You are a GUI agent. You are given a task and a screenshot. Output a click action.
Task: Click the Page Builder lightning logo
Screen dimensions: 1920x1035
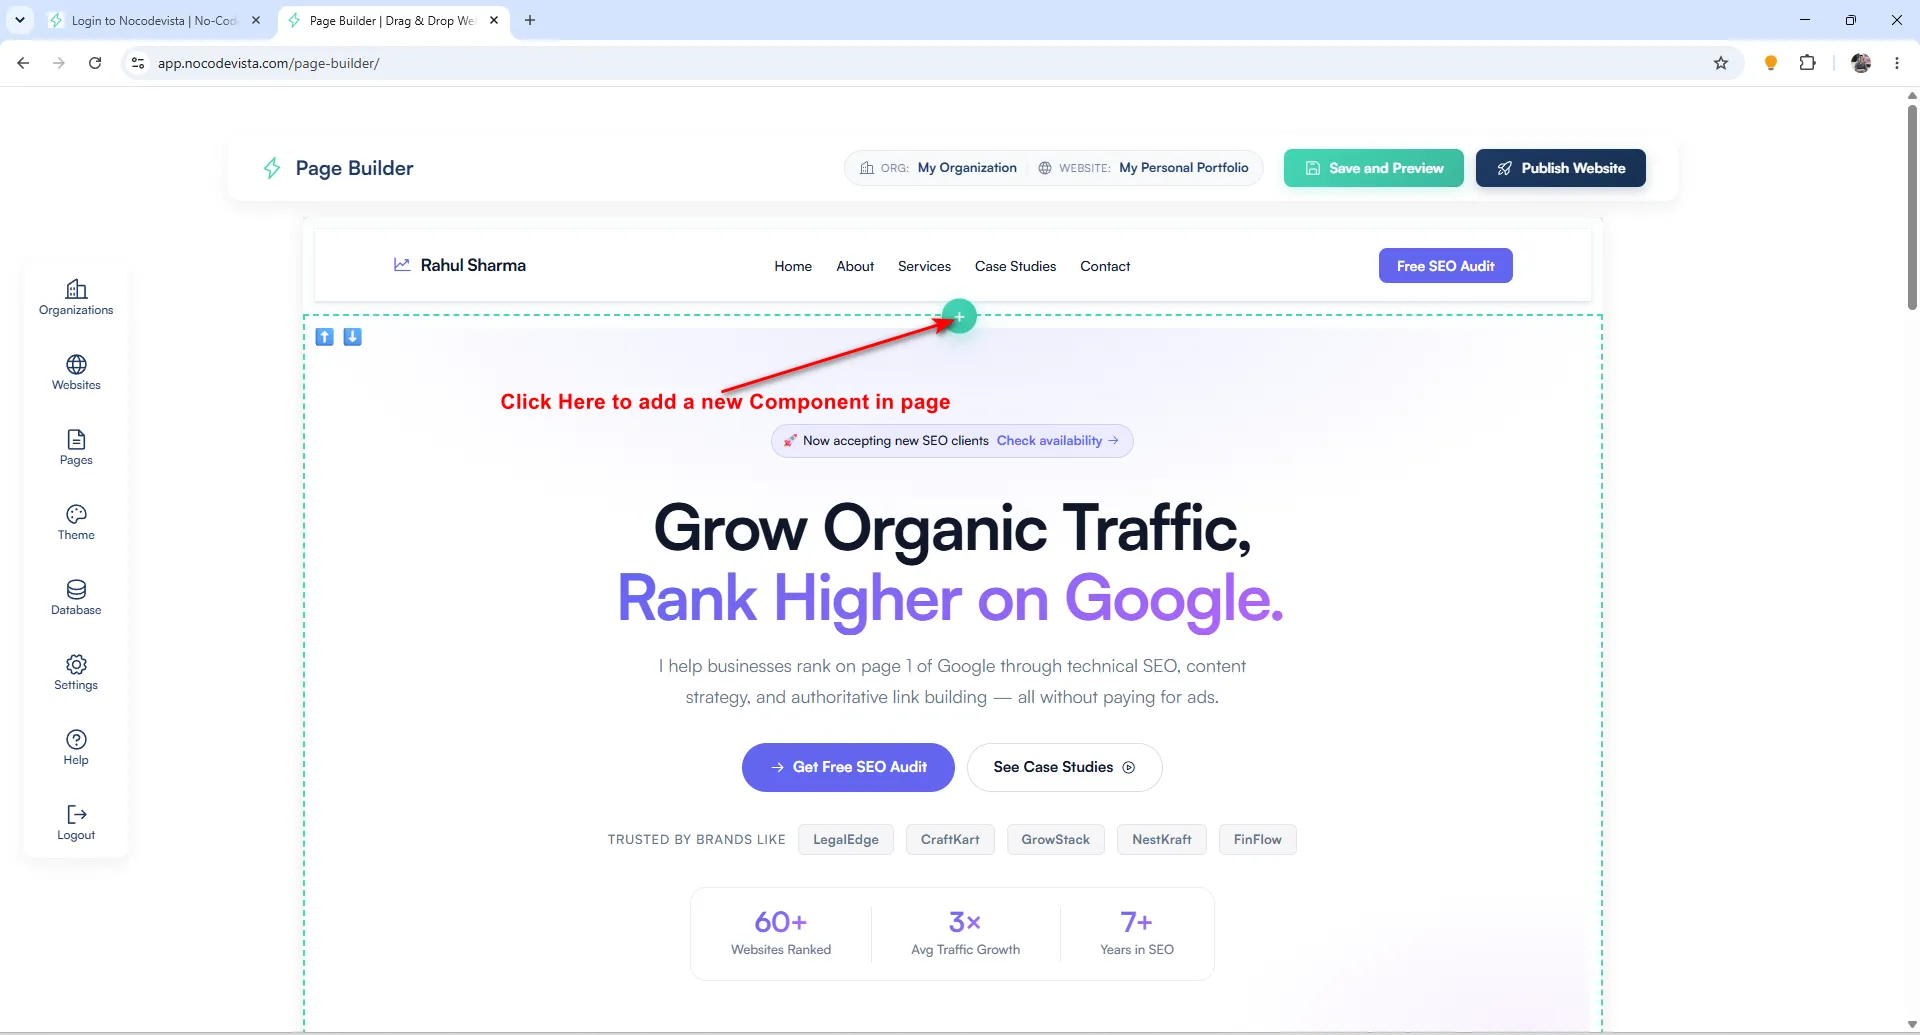(272, 168)
